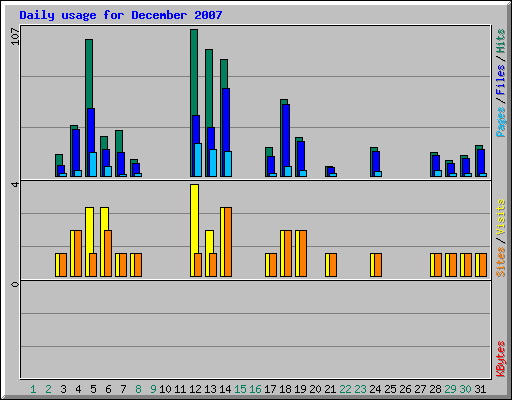Select day label "7" on the x-axis
The width and height of the screenshot is (512, 400).
pos(123,389)
